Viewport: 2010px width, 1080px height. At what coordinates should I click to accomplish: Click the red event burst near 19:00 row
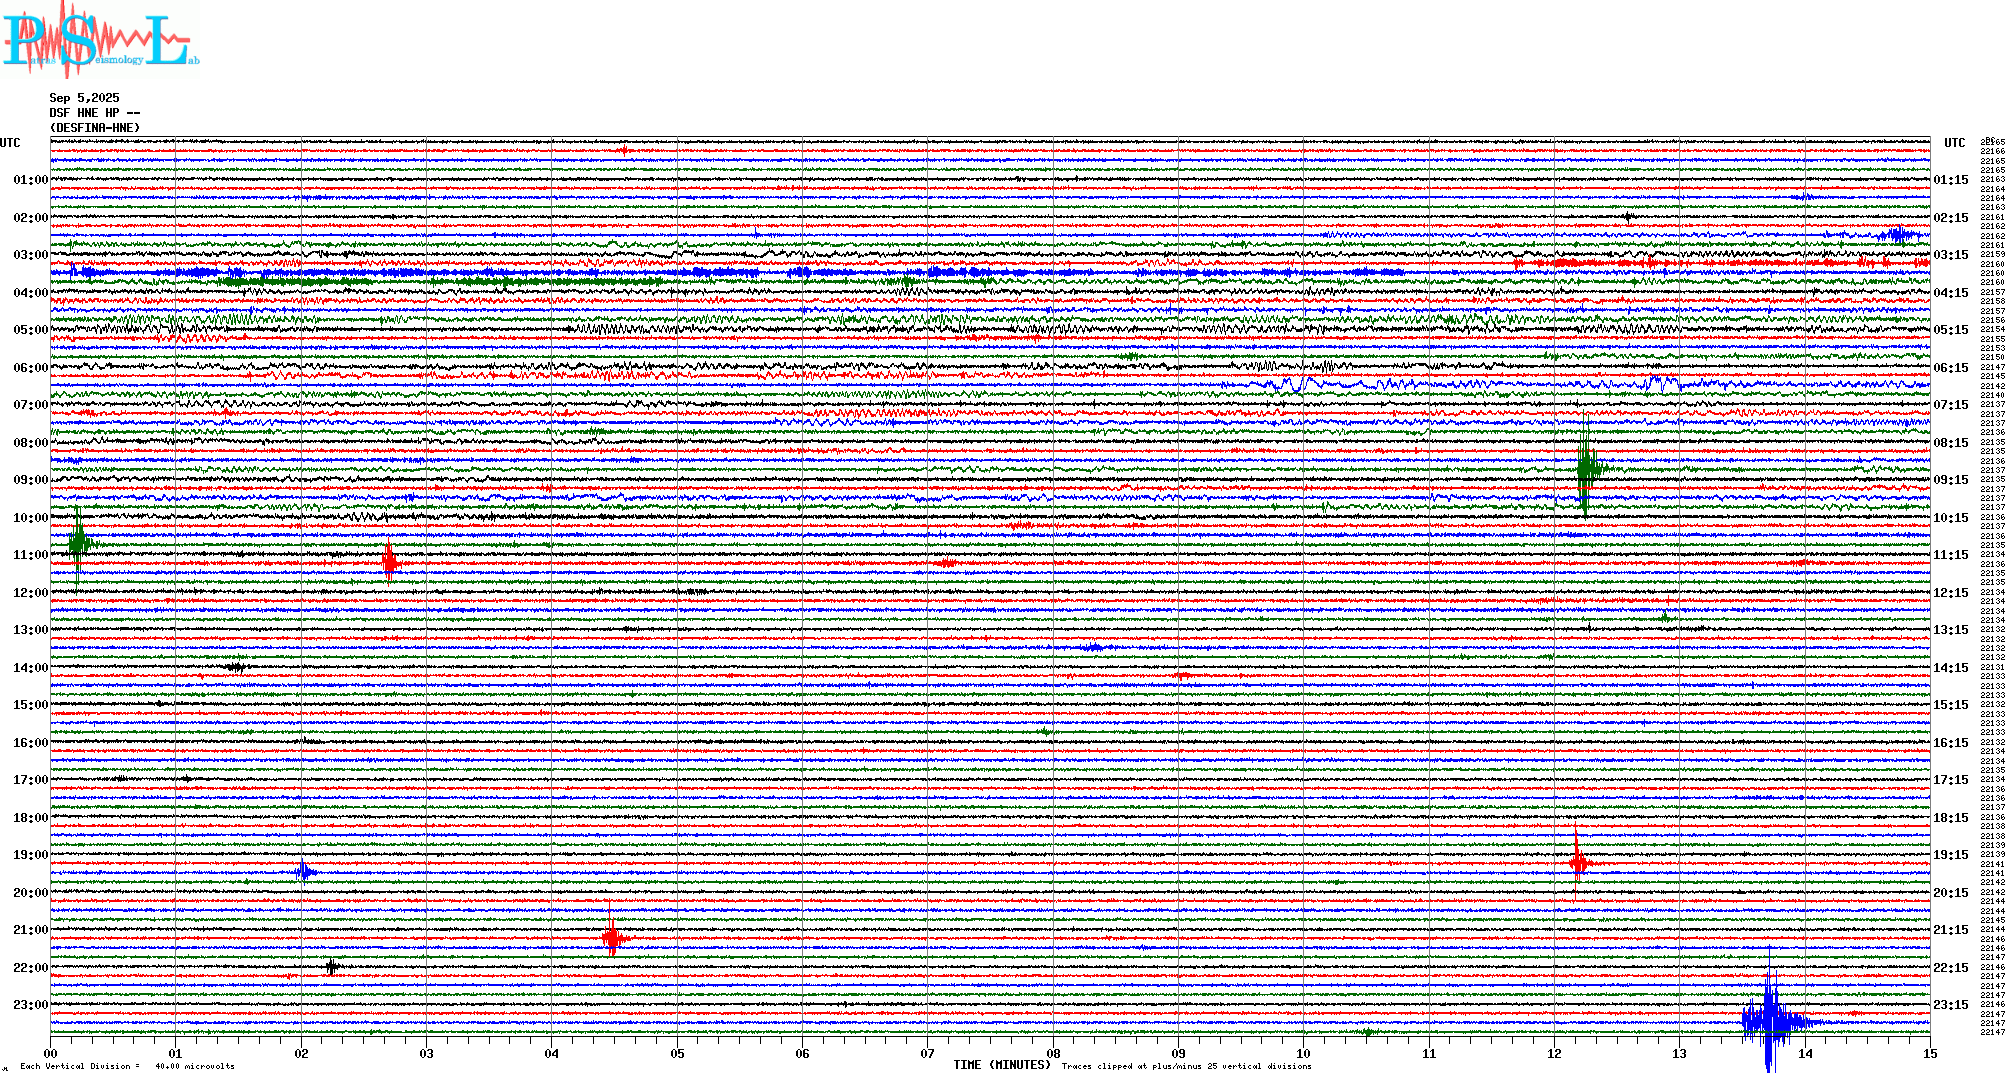click(x=1578, y=862)
